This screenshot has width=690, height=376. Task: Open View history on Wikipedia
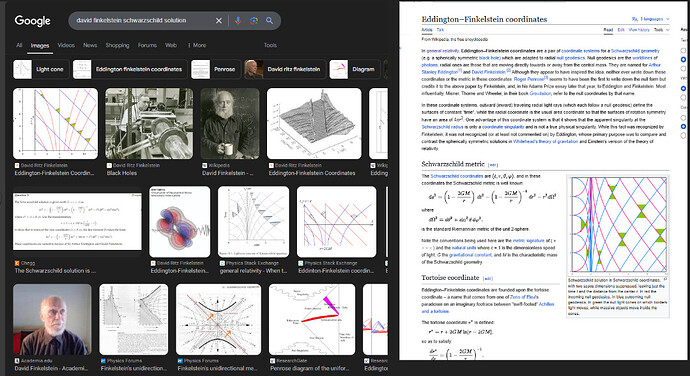pyautogui.click(x=639, y=30)
